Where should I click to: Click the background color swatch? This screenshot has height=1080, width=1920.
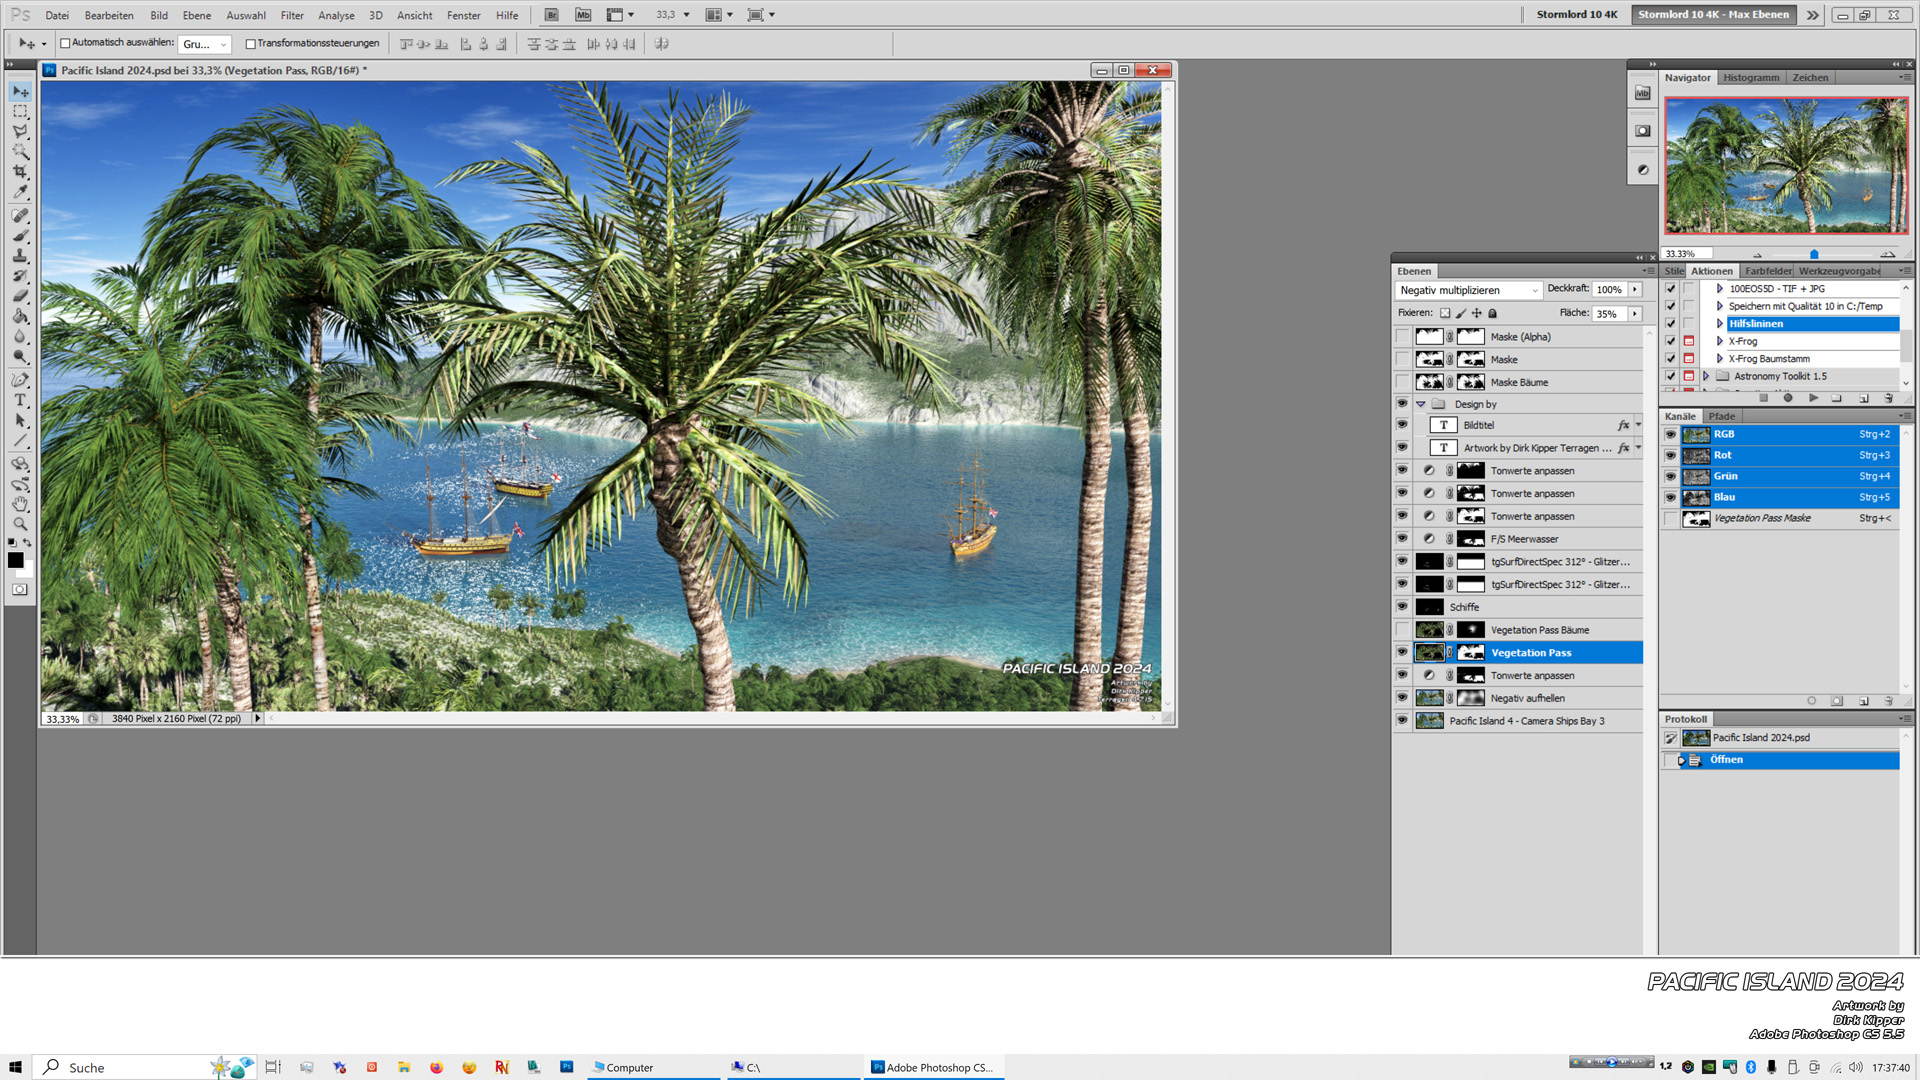27,570
